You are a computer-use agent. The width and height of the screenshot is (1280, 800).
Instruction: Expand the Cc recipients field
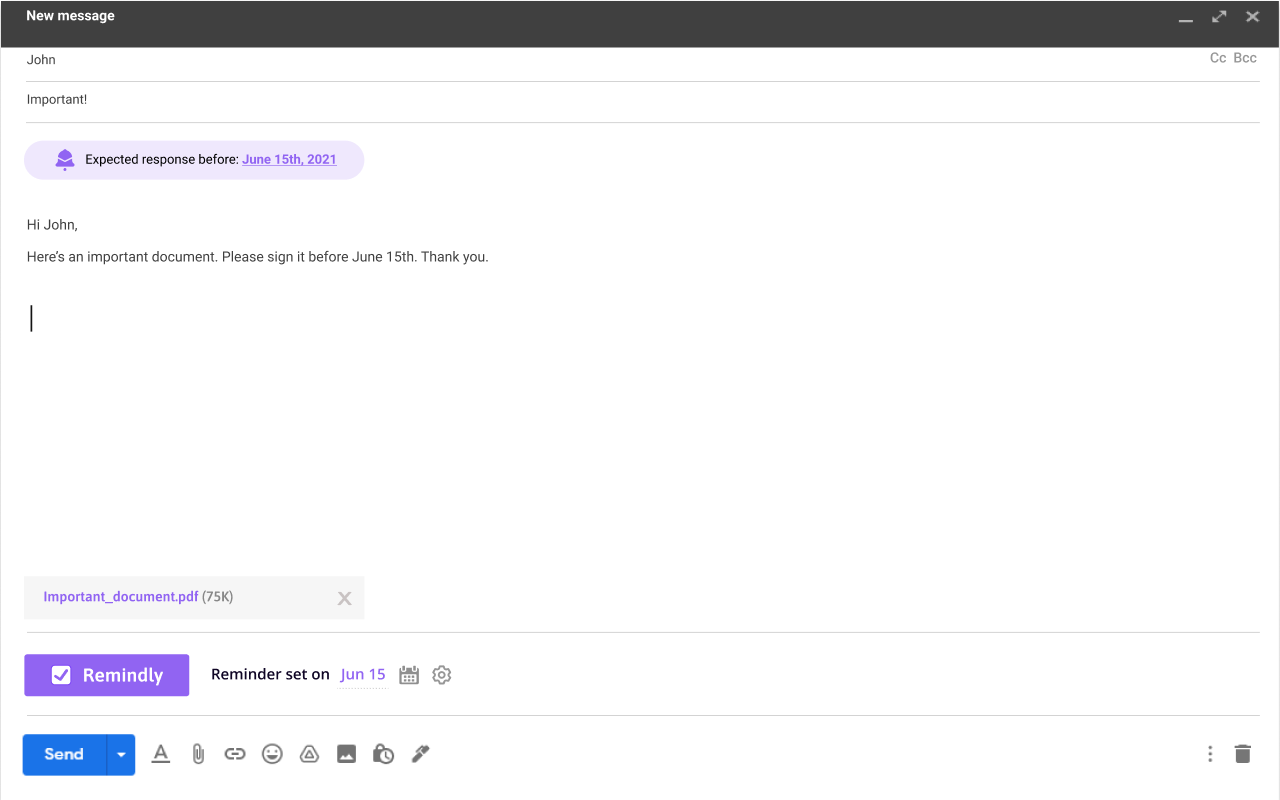(1217, 57)
